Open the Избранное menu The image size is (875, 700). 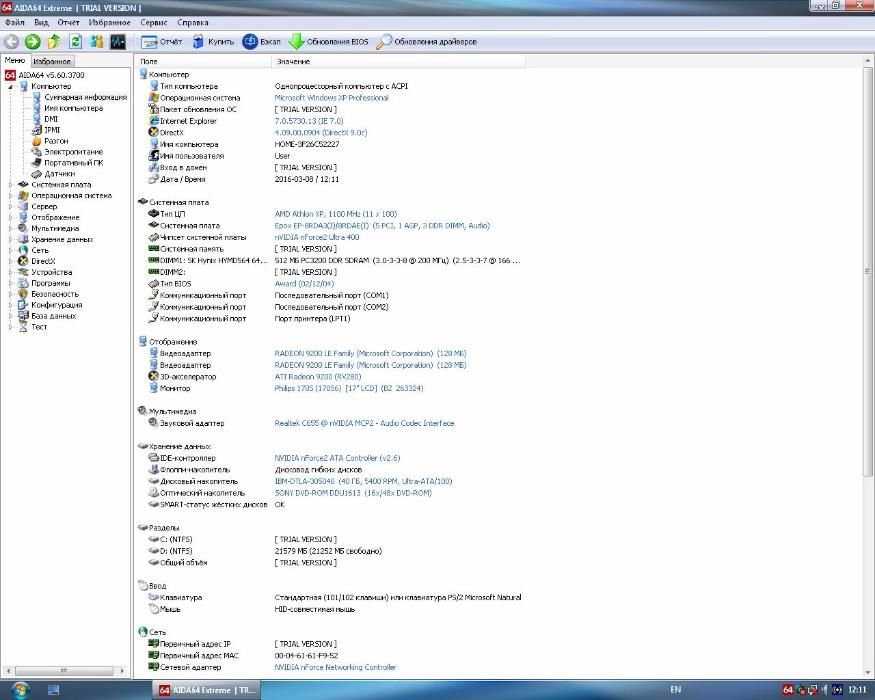pyautogui.click(x=109, y=23)
